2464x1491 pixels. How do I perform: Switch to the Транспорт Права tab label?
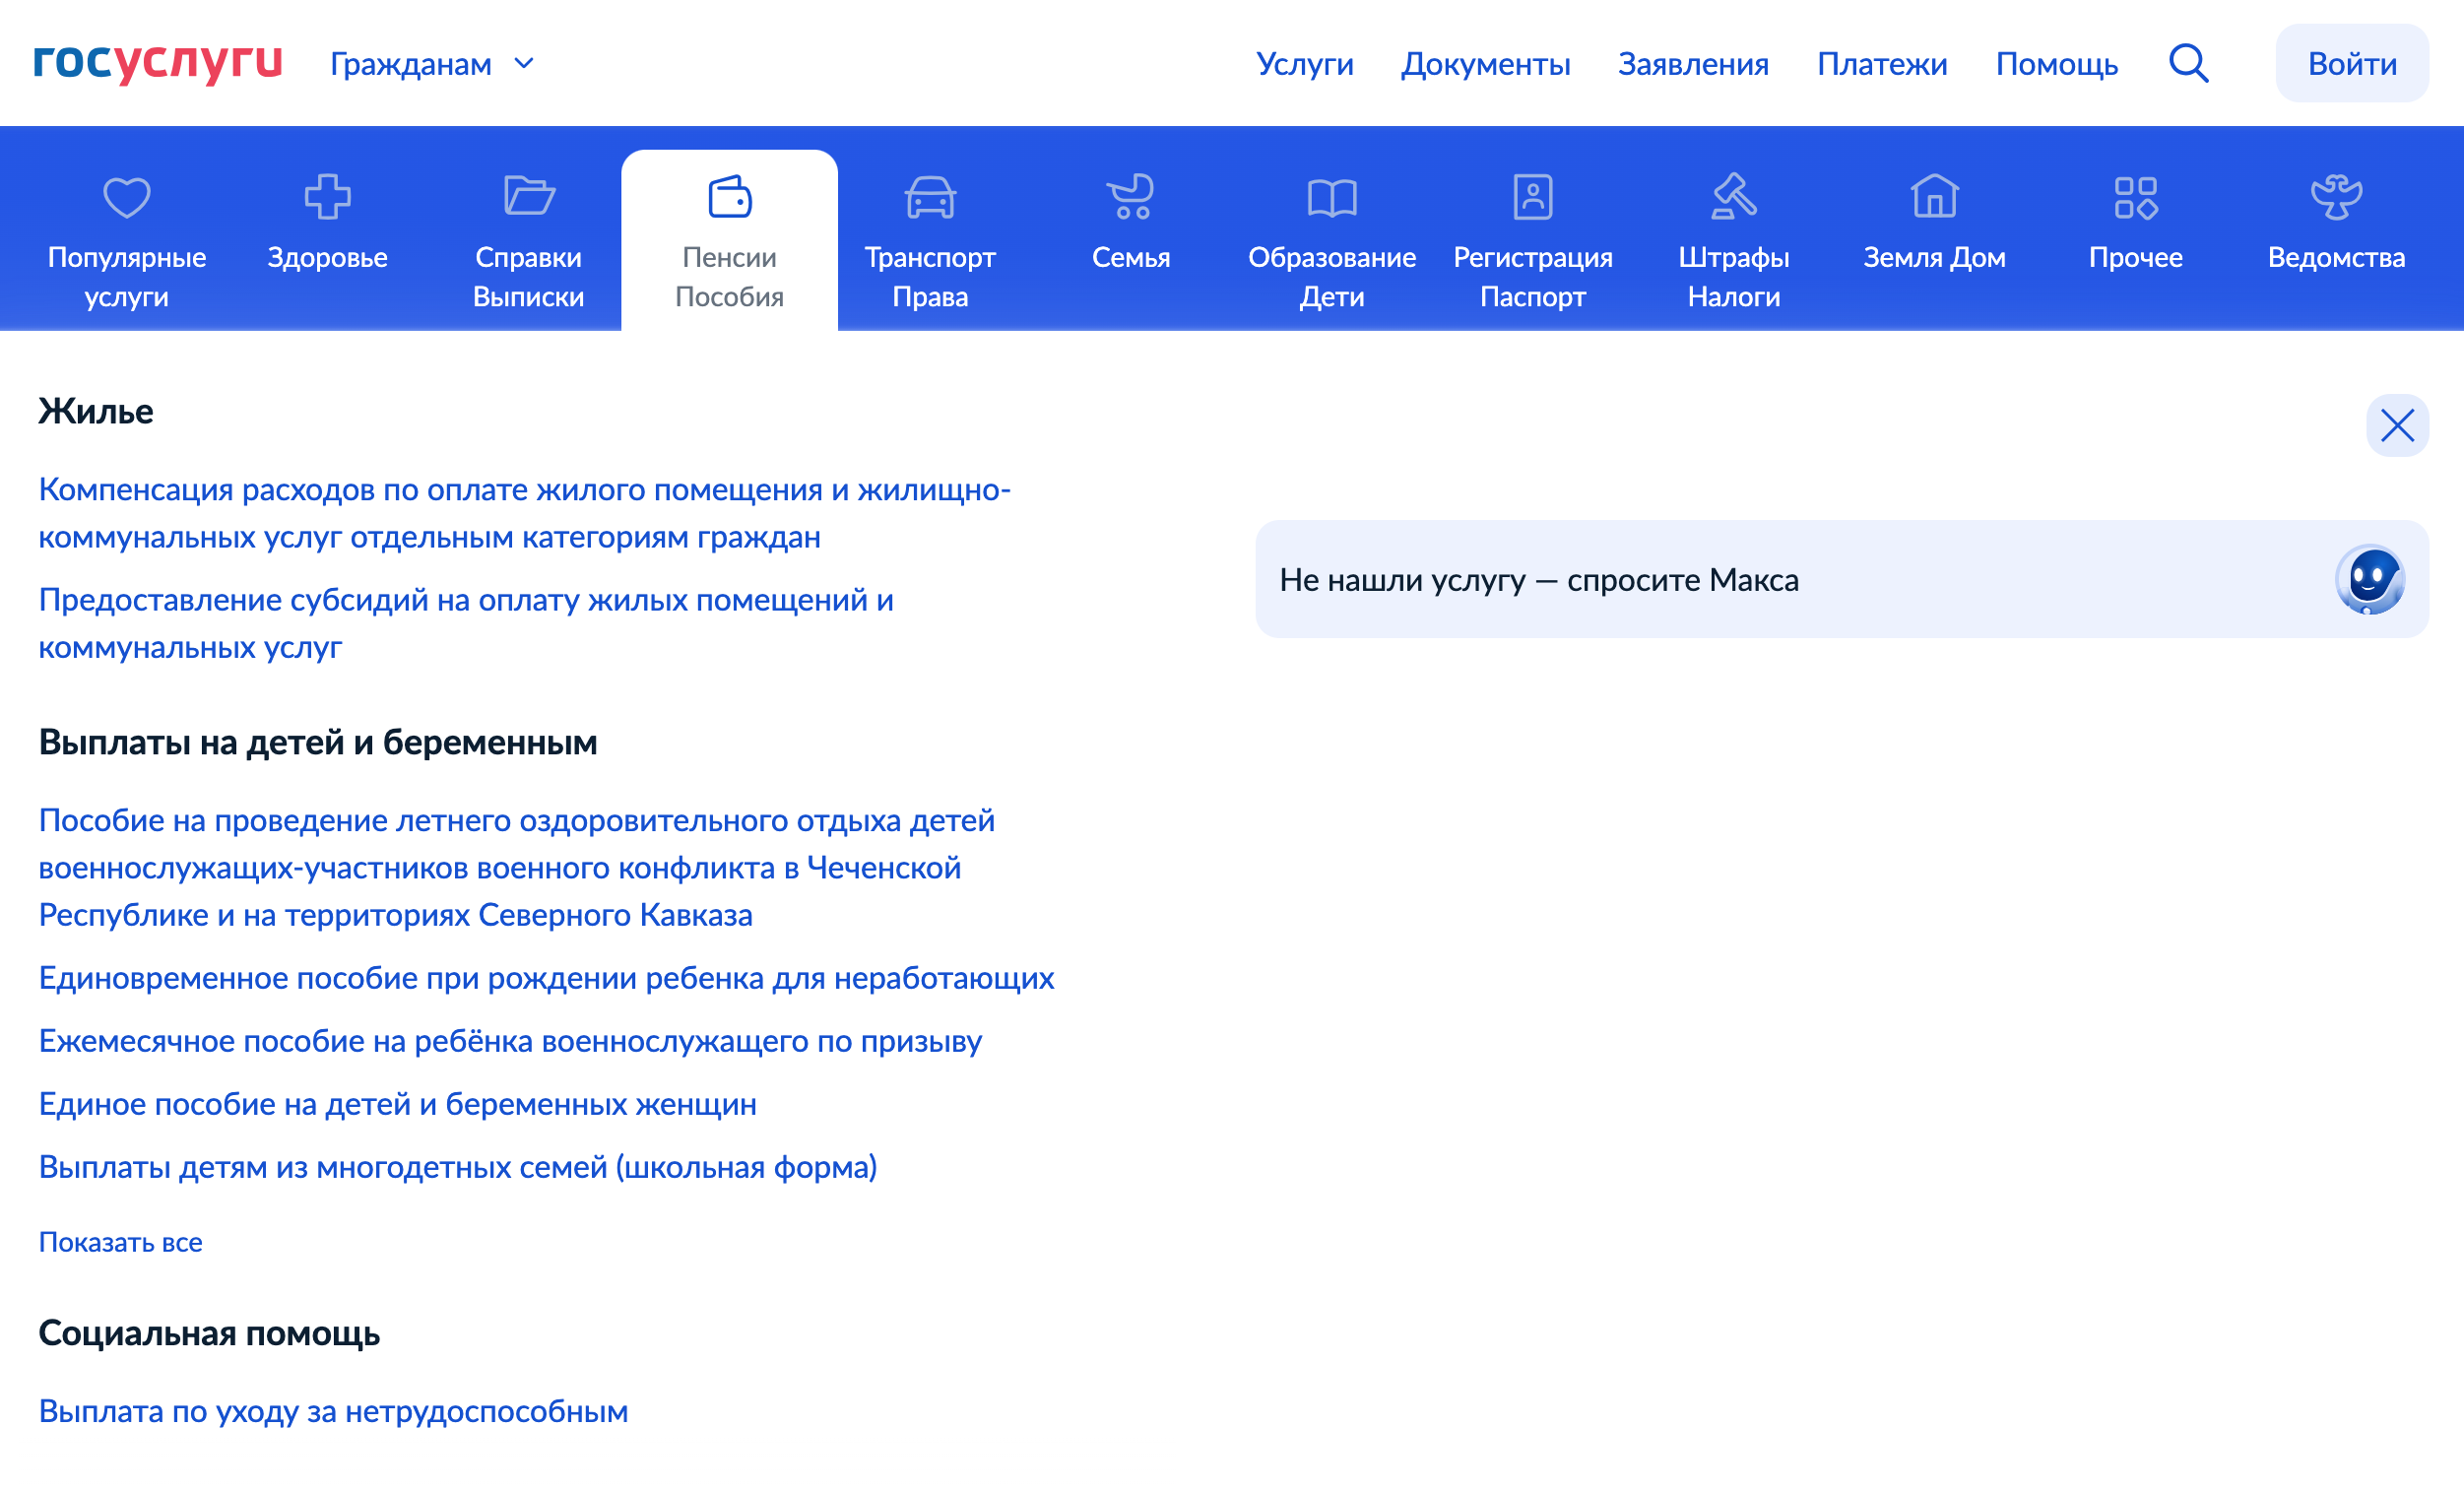click(x=930, y=277)
